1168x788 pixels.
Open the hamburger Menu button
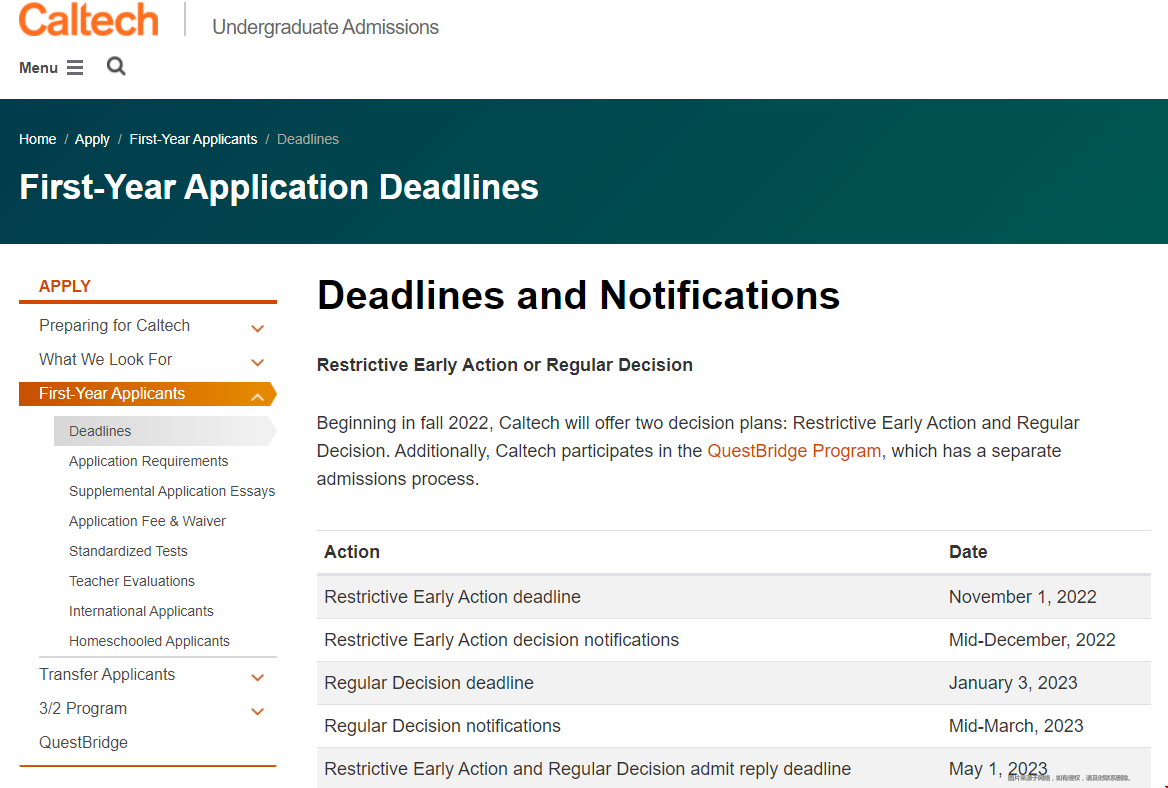point(51,68)
